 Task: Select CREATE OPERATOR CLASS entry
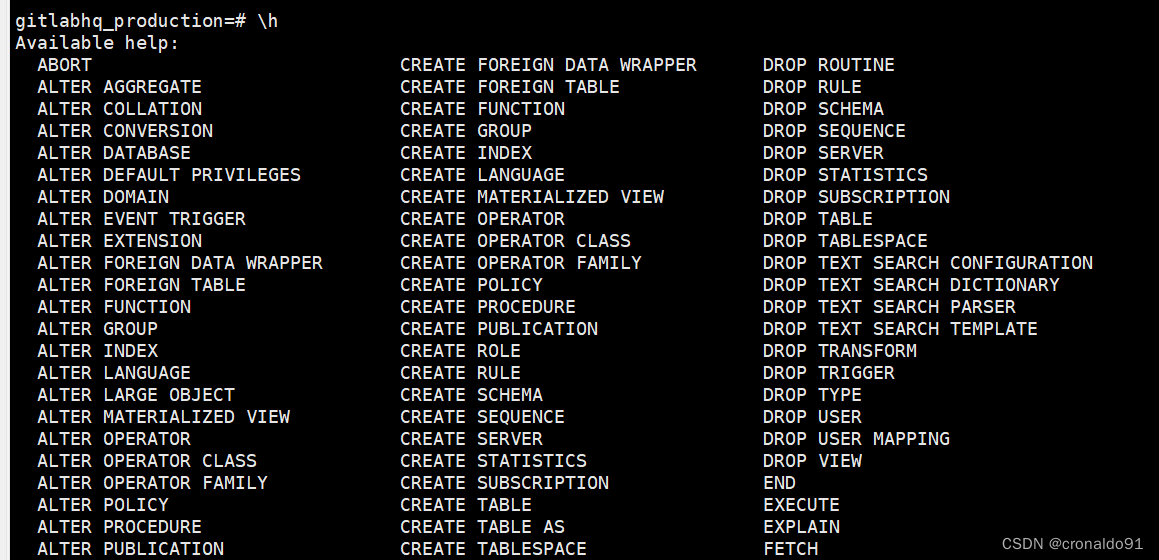coord(515,241)
